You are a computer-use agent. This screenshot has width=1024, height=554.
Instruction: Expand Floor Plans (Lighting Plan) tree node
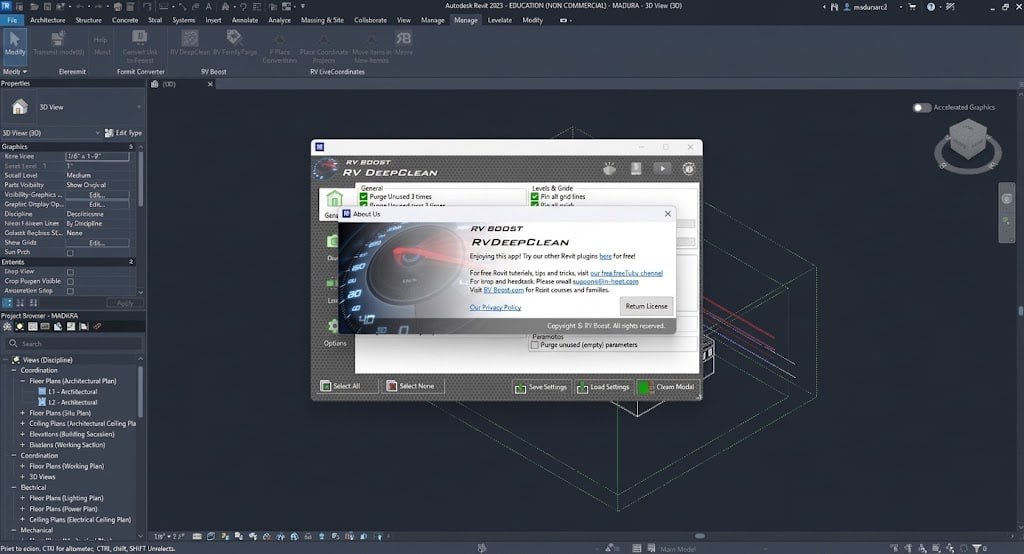tap(23, 498)
